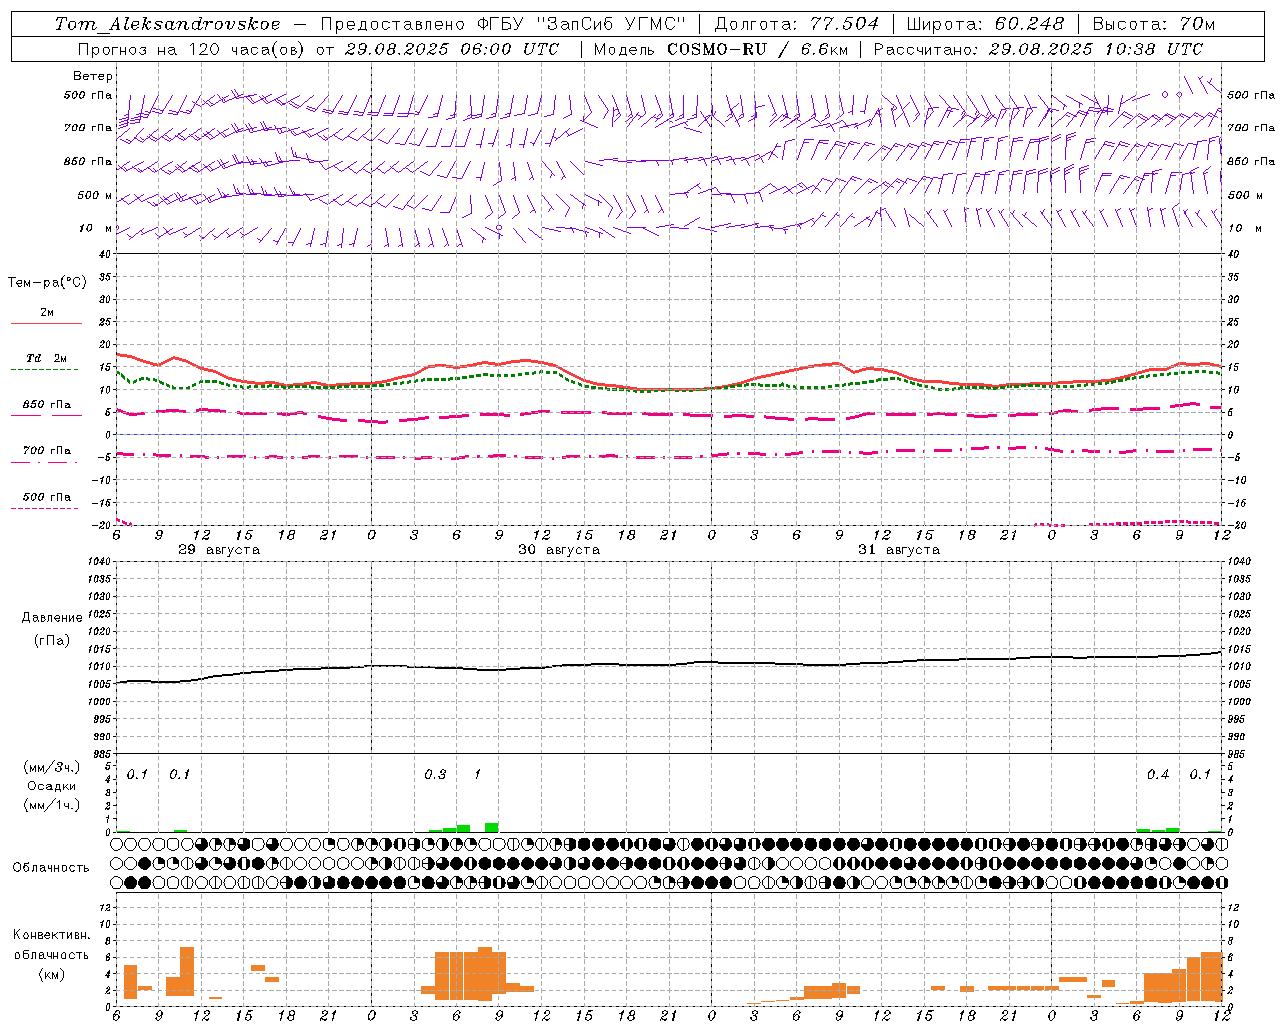This screenshot has height=1024, width=1280.
Task: Click 'Прогноз на 120 часа(ов)' forecast header text
Action: [190, 49]
